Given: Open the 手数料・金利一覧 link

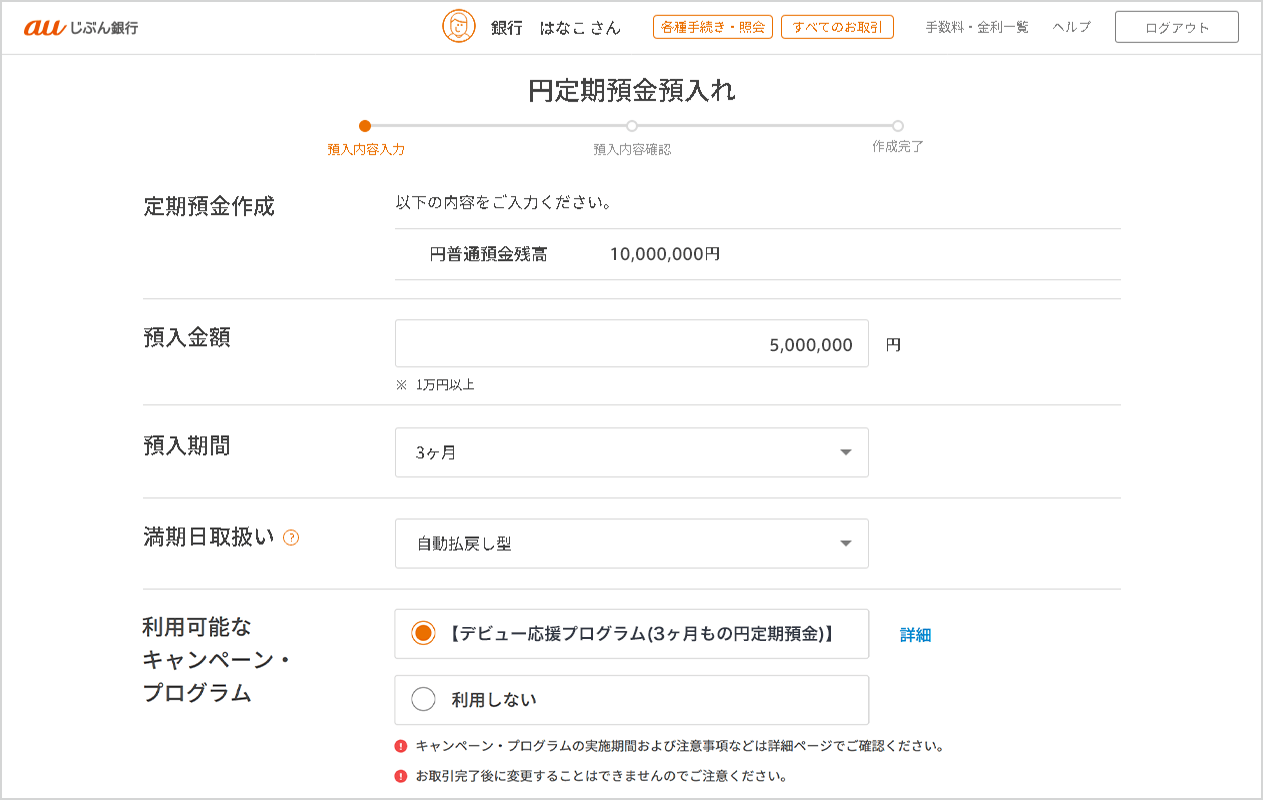Looking at the screenshot, I should click(x=976, y=27).
